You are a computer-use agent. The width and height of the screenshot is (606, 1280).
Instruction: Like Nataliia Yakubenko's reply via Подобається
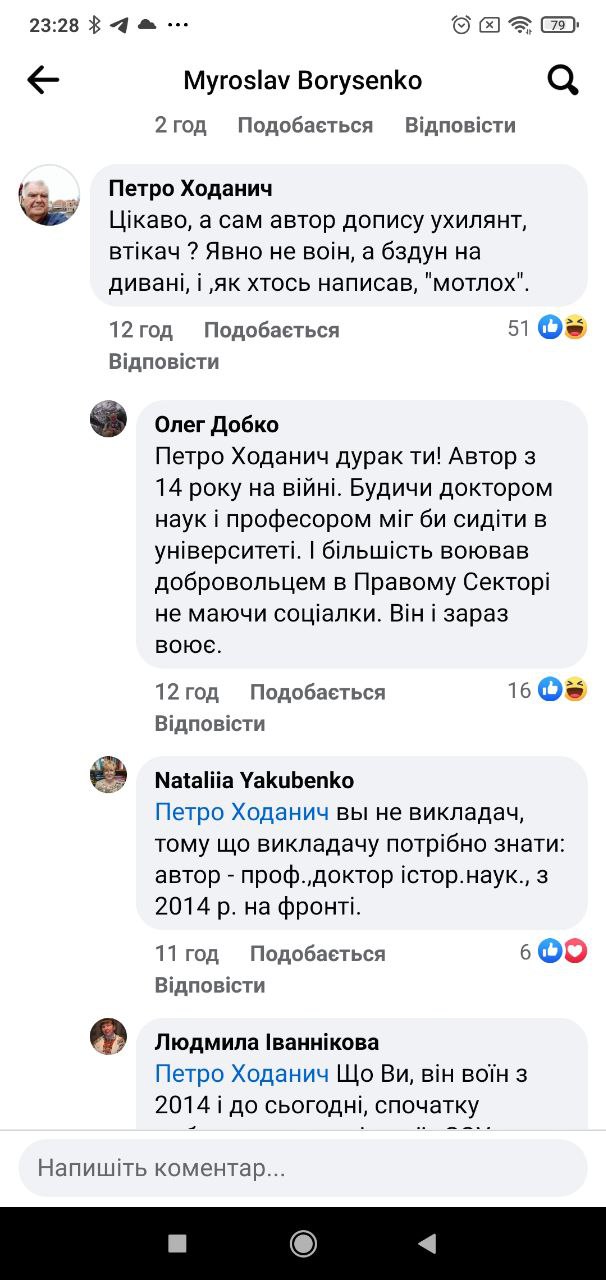click(x=317, y=954)
